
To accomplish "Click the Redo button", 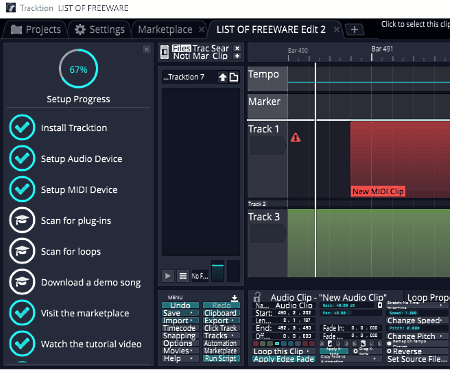I will [x=221, y=305].
